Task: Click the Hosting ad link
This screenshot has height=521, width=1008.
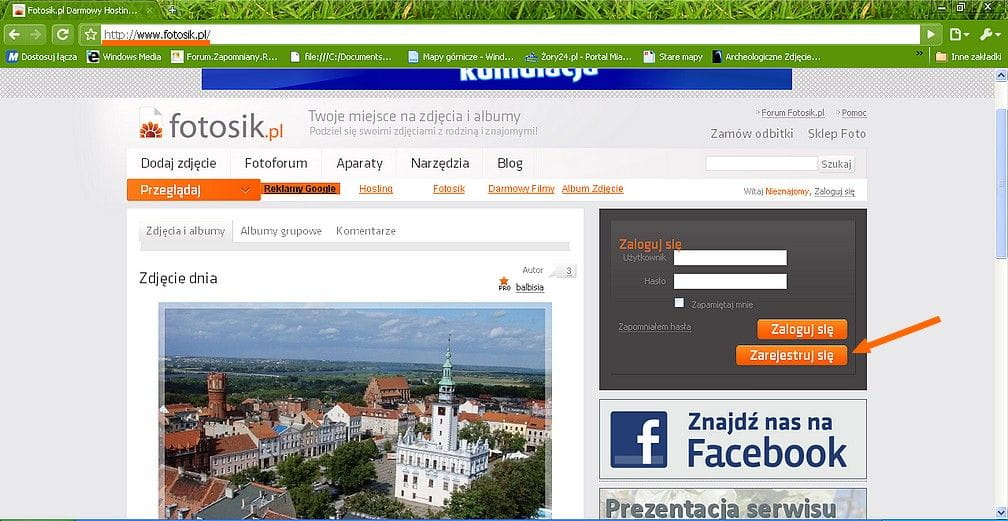Action: 376,188
